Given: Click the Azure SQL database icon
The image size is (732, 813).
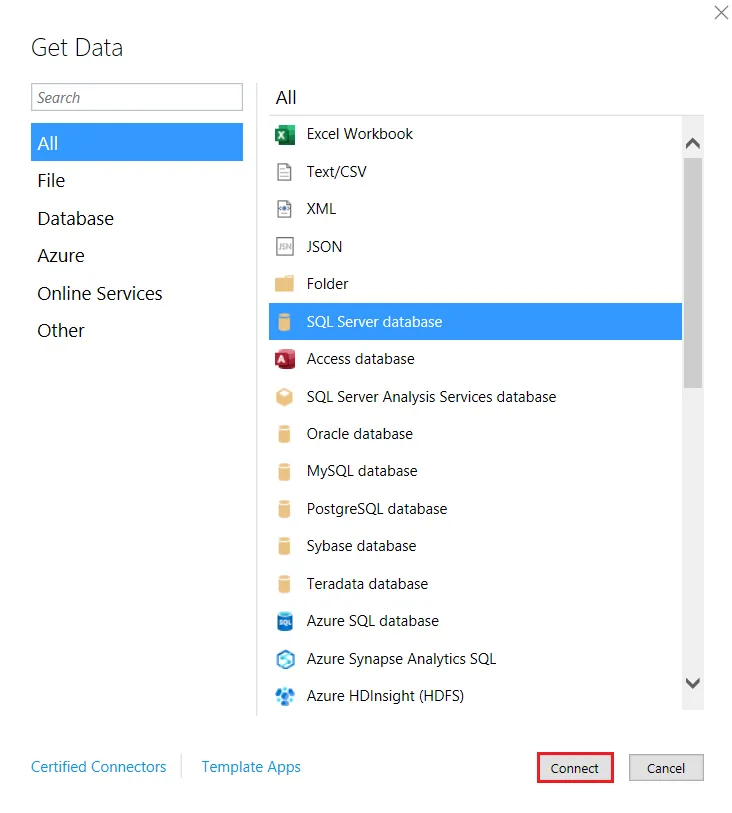Looking at the screenshot, I should point(285,621).
